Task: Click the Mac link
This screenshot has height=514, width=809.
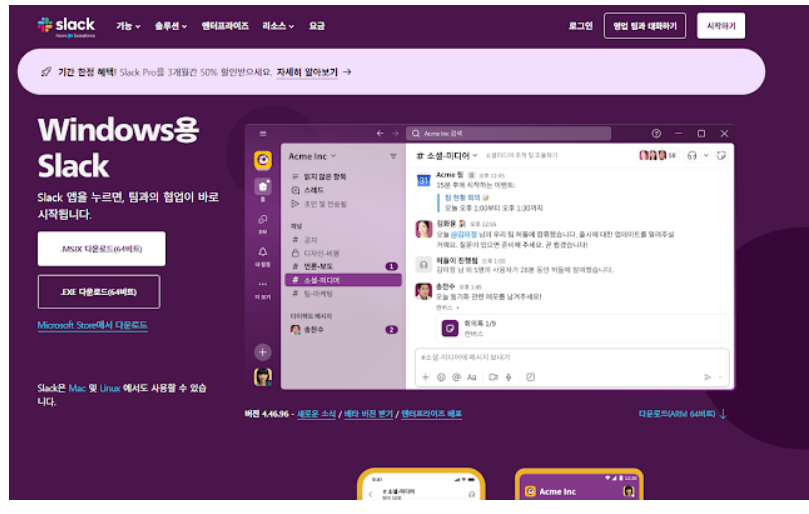Action: pos(77,388)
